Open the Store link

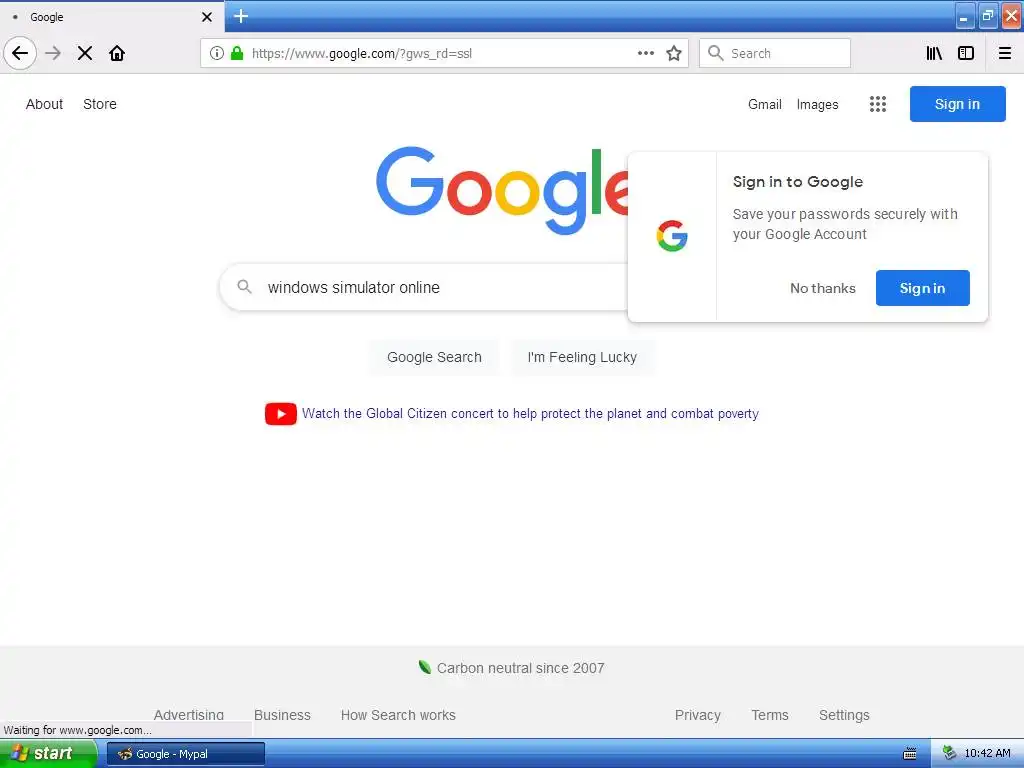[100, 104]
